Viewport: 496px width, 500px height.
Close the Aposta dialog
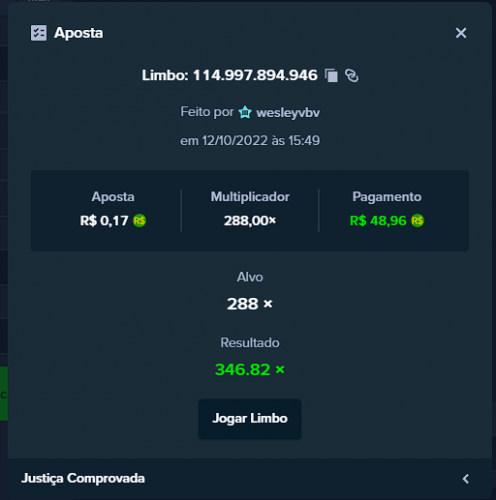point(461,33)
